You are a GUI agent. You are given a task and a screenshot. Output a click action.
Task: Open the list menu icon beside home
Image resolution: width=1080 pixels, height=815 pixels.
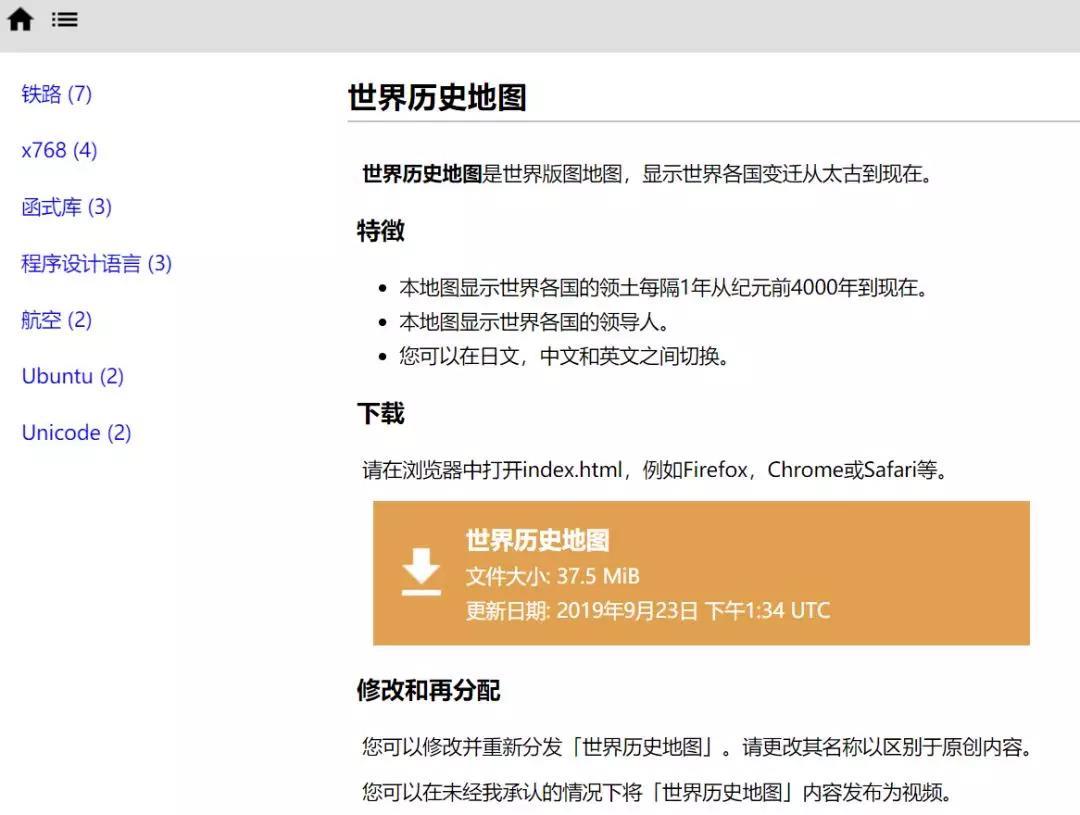coord(65,20)
